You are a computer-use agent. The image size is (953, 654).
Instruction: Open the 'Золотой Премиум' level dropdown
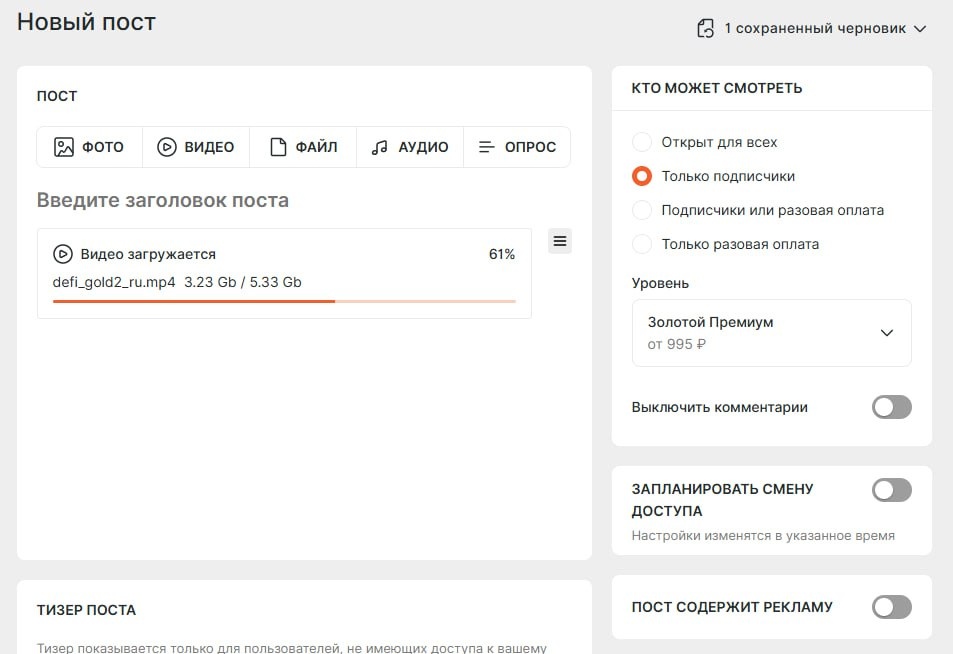click(x=771, y=333)
